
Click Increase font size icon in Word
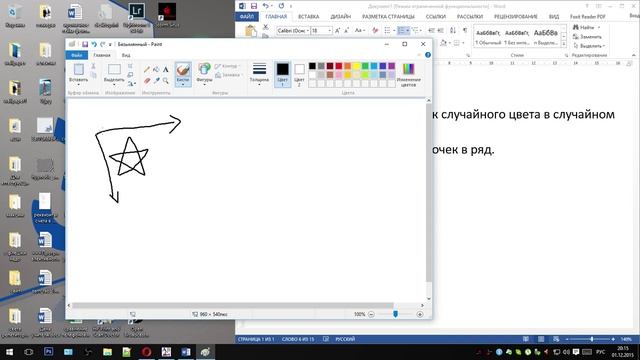[338, 31]
